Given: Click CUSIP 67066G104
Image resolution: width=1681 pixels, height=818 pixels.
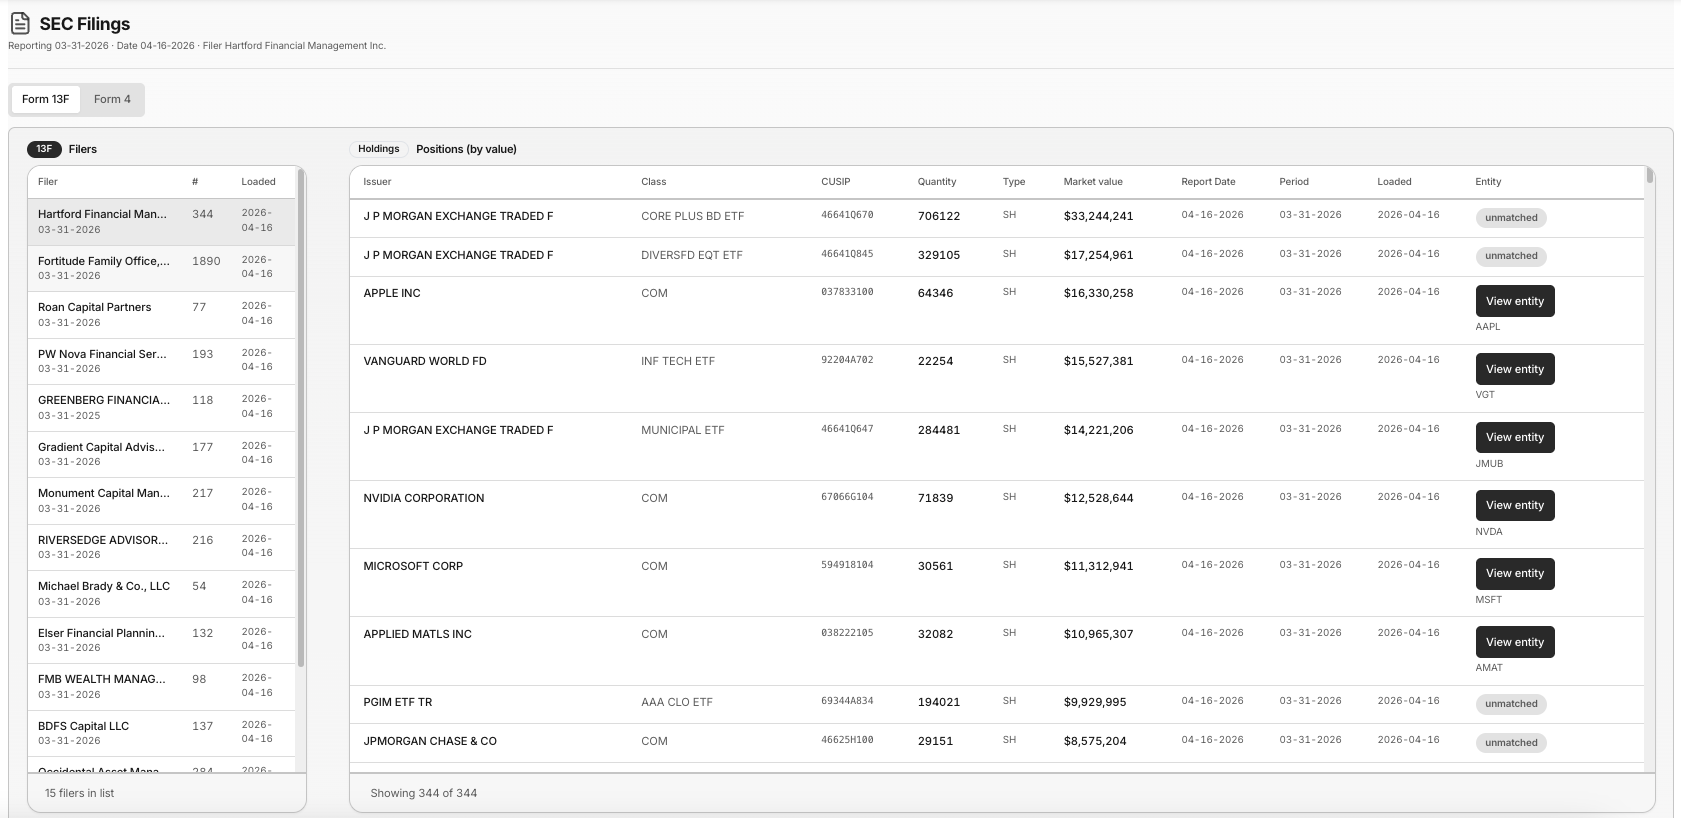Looking at the screenshot, I should (847, 497).
